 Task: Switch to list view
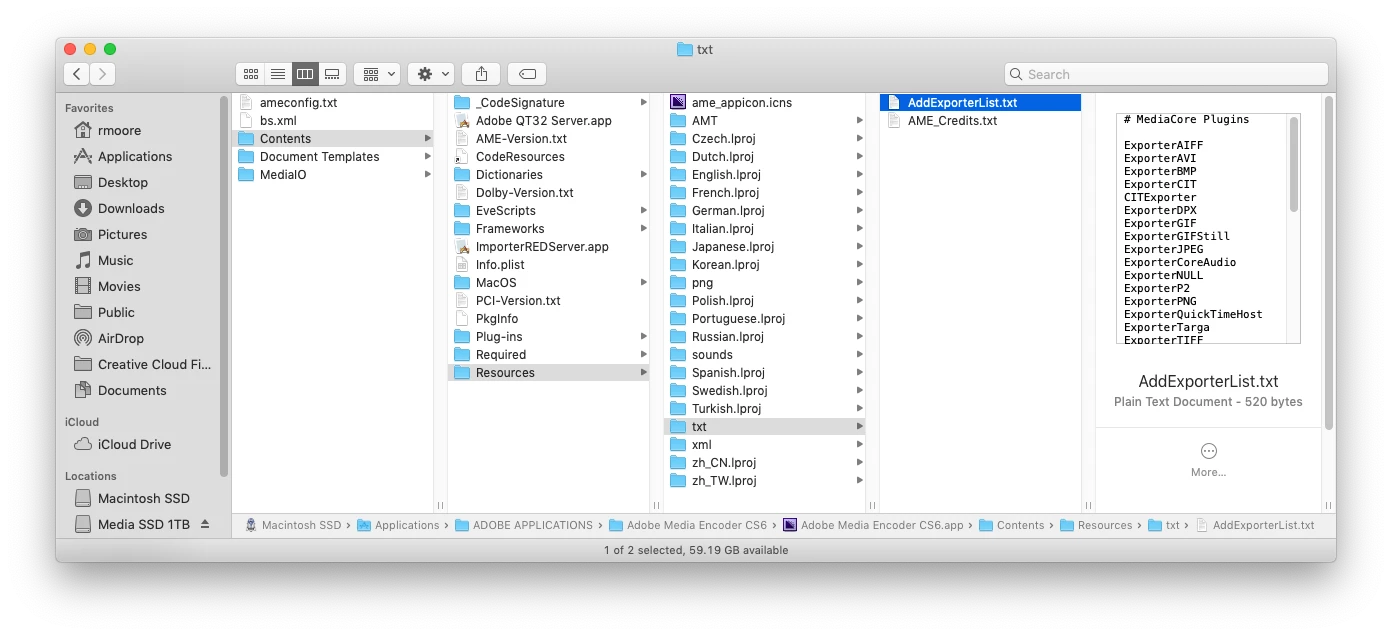(x=278, y=74)
